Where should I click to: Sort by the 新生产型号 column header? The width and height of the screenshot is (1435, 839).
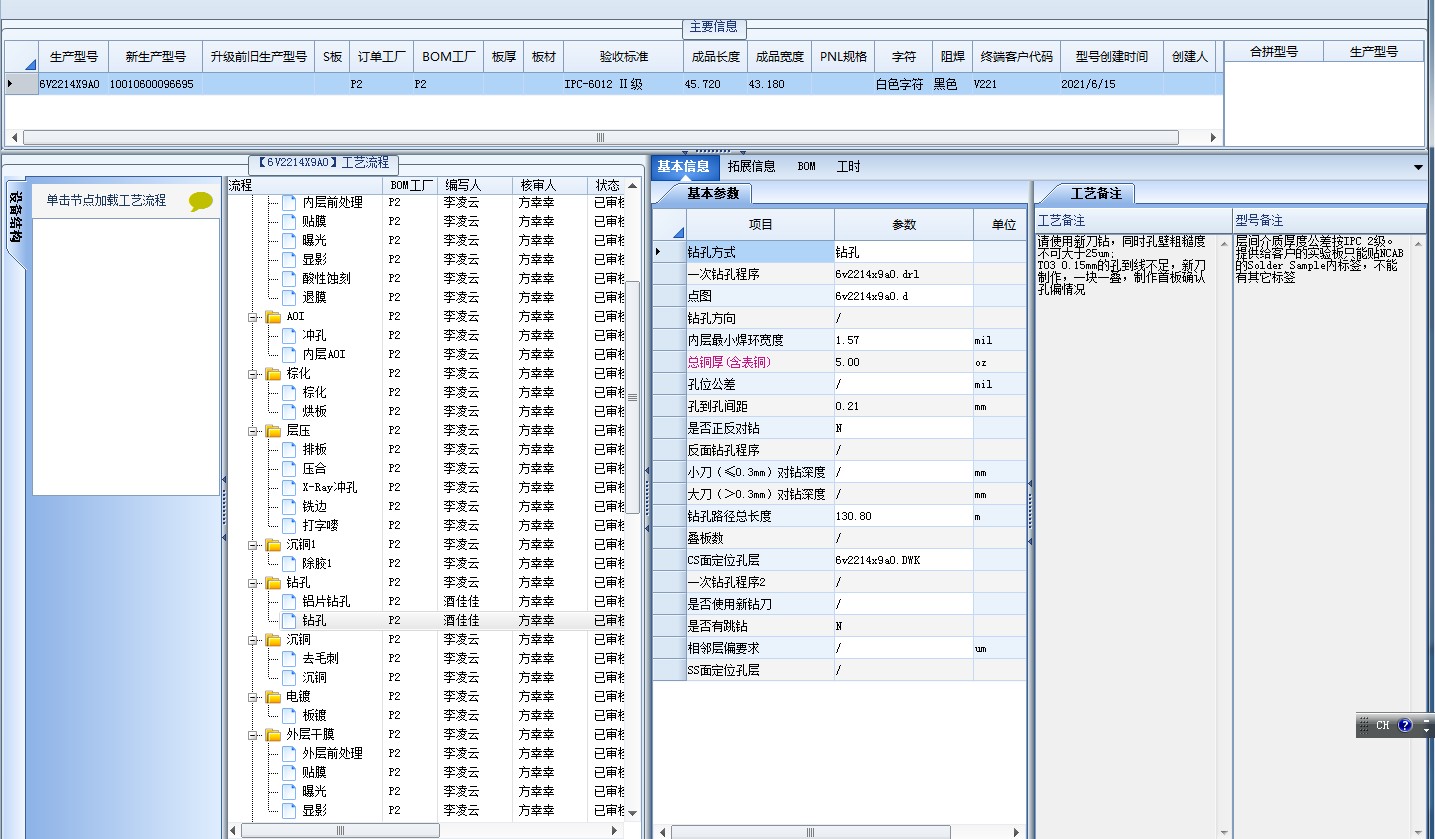tap(155, 57)
